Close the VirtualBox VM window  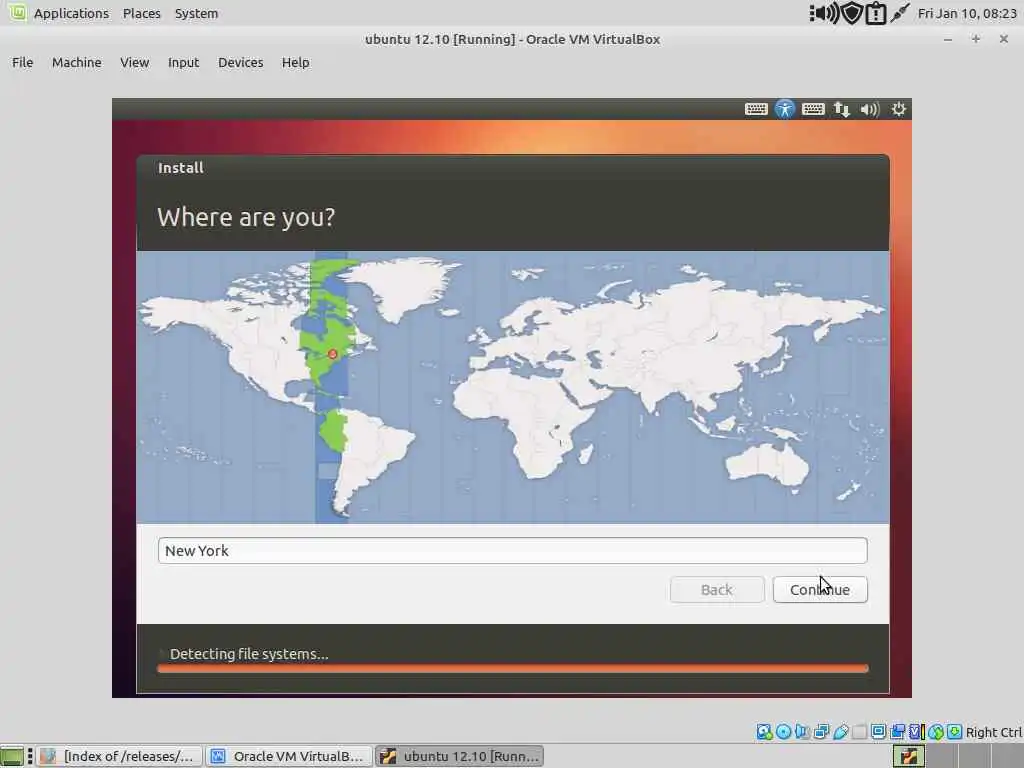(1004, 39)
